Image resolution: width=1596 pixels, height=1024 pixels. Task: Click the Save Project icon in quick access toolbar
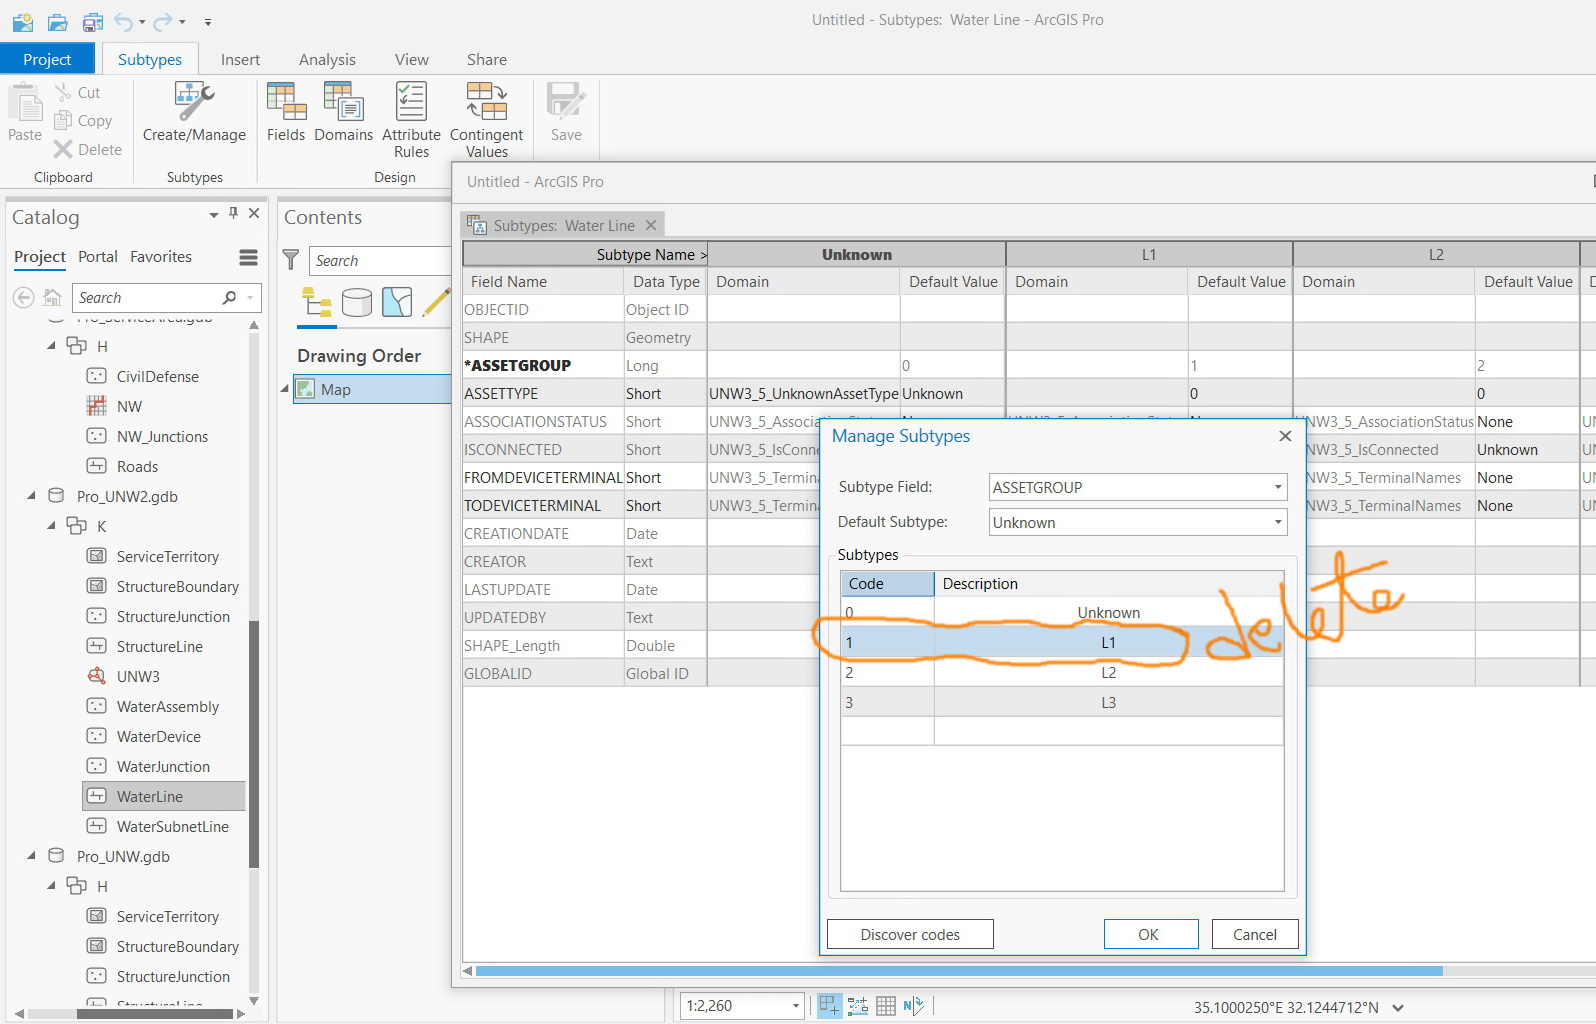pyautogui.click(x=93, y=21)
